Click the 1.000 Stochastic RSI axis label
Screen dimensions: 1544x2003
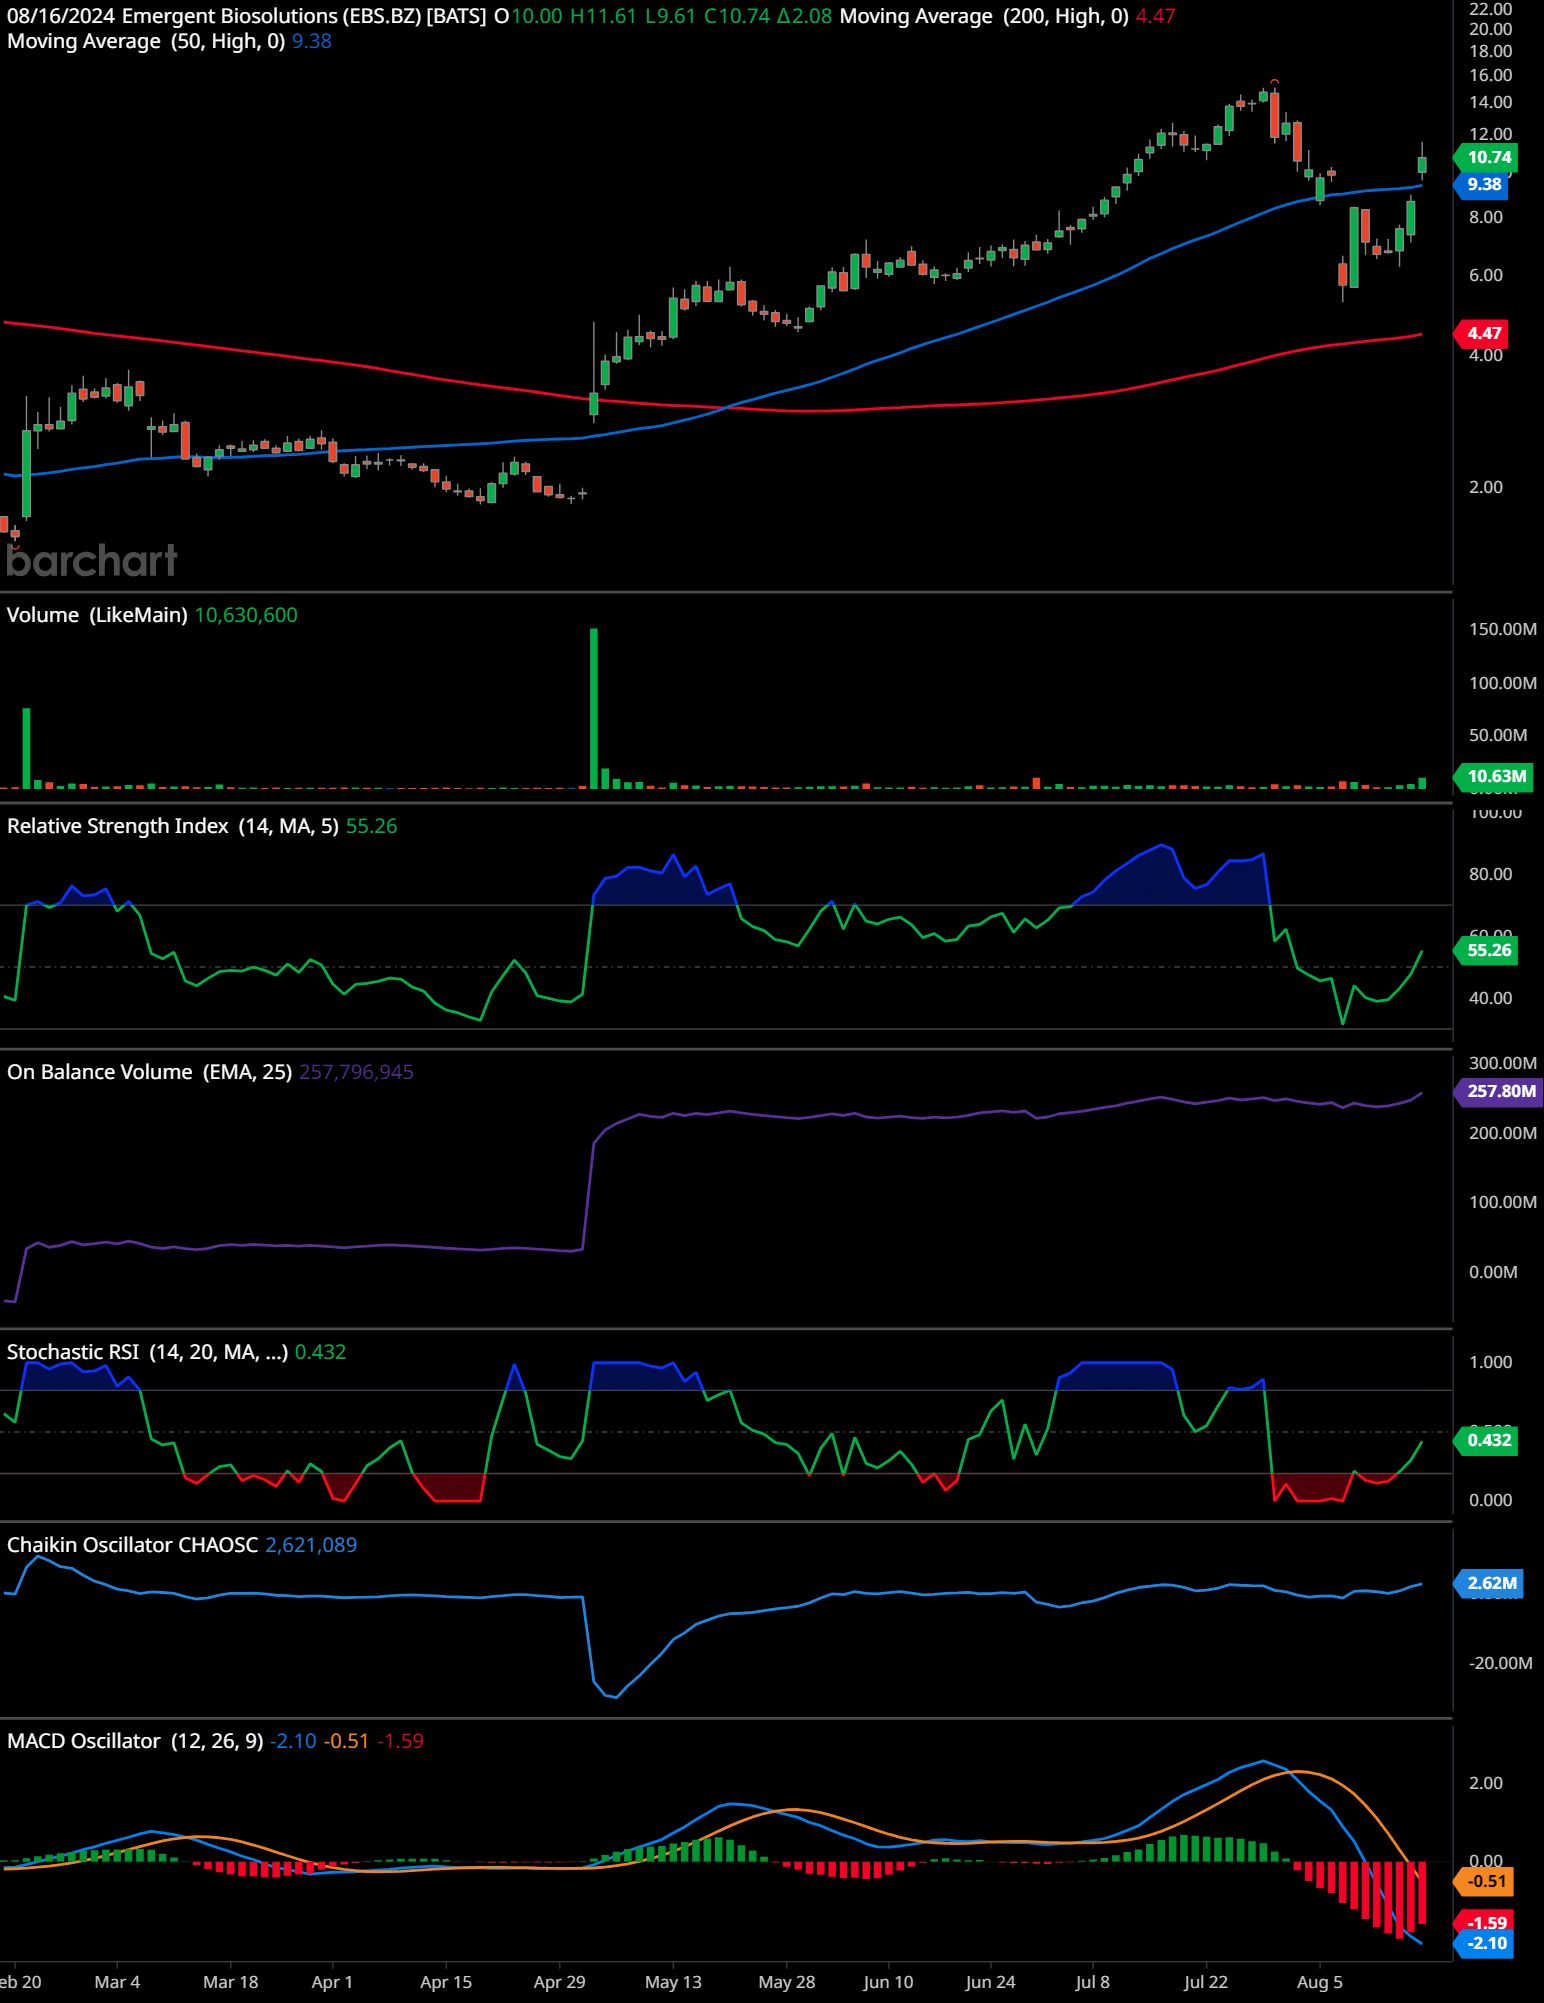pyautogui.click(x=1490, y=1362)
